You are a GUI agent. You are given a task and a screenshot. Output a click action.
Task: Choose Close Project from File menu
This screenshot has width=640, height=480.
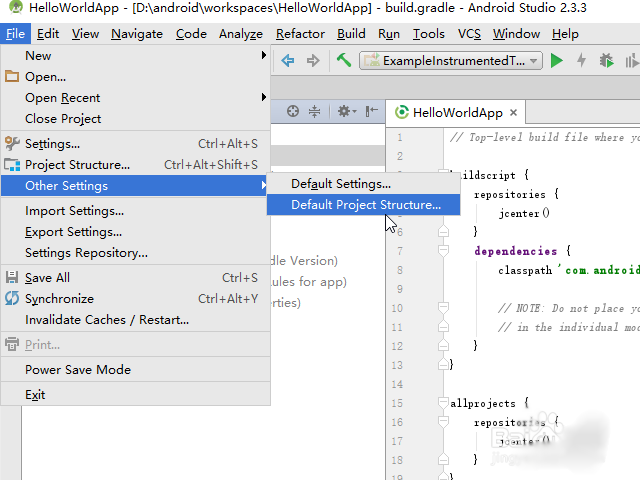tap(136, 119)
